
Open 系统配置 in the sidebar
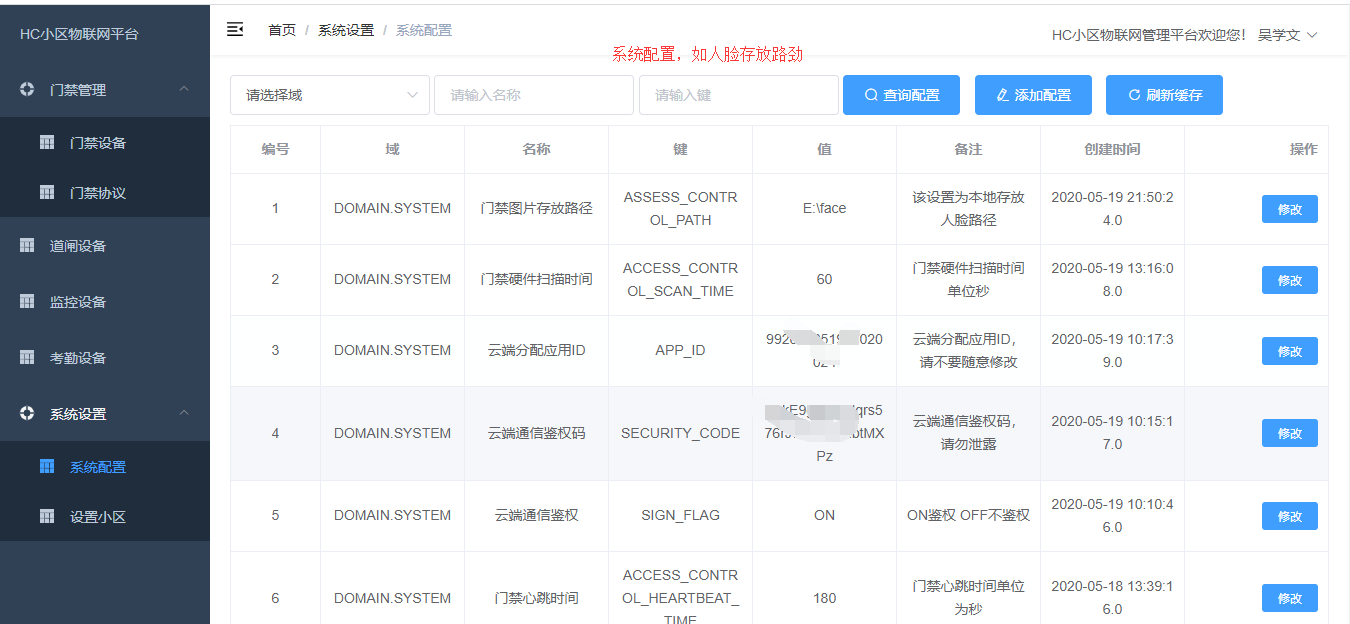click(97, 467)
